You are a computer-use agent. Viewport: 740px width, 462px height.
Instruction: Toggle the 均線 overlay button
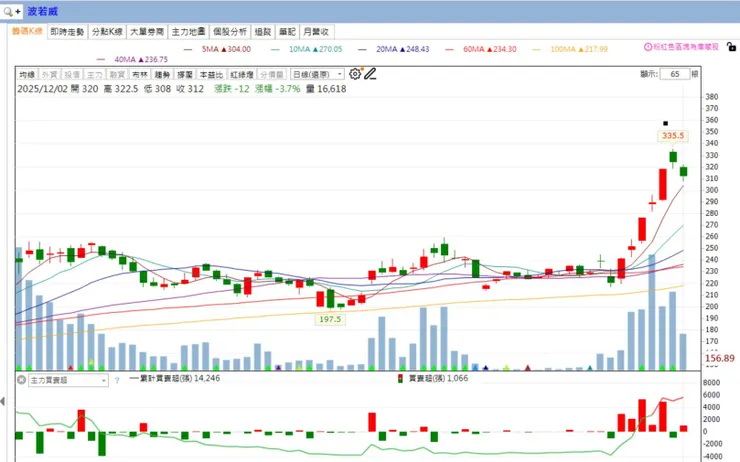point(27,75)
